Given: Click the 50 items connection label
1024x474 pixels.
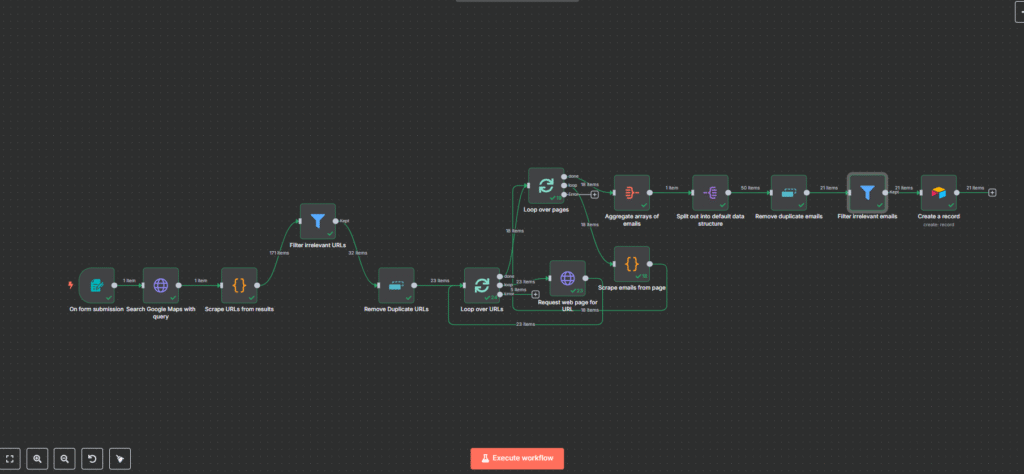Looking at the screenshot, I should pyautogui.click(x=750, y=188).
